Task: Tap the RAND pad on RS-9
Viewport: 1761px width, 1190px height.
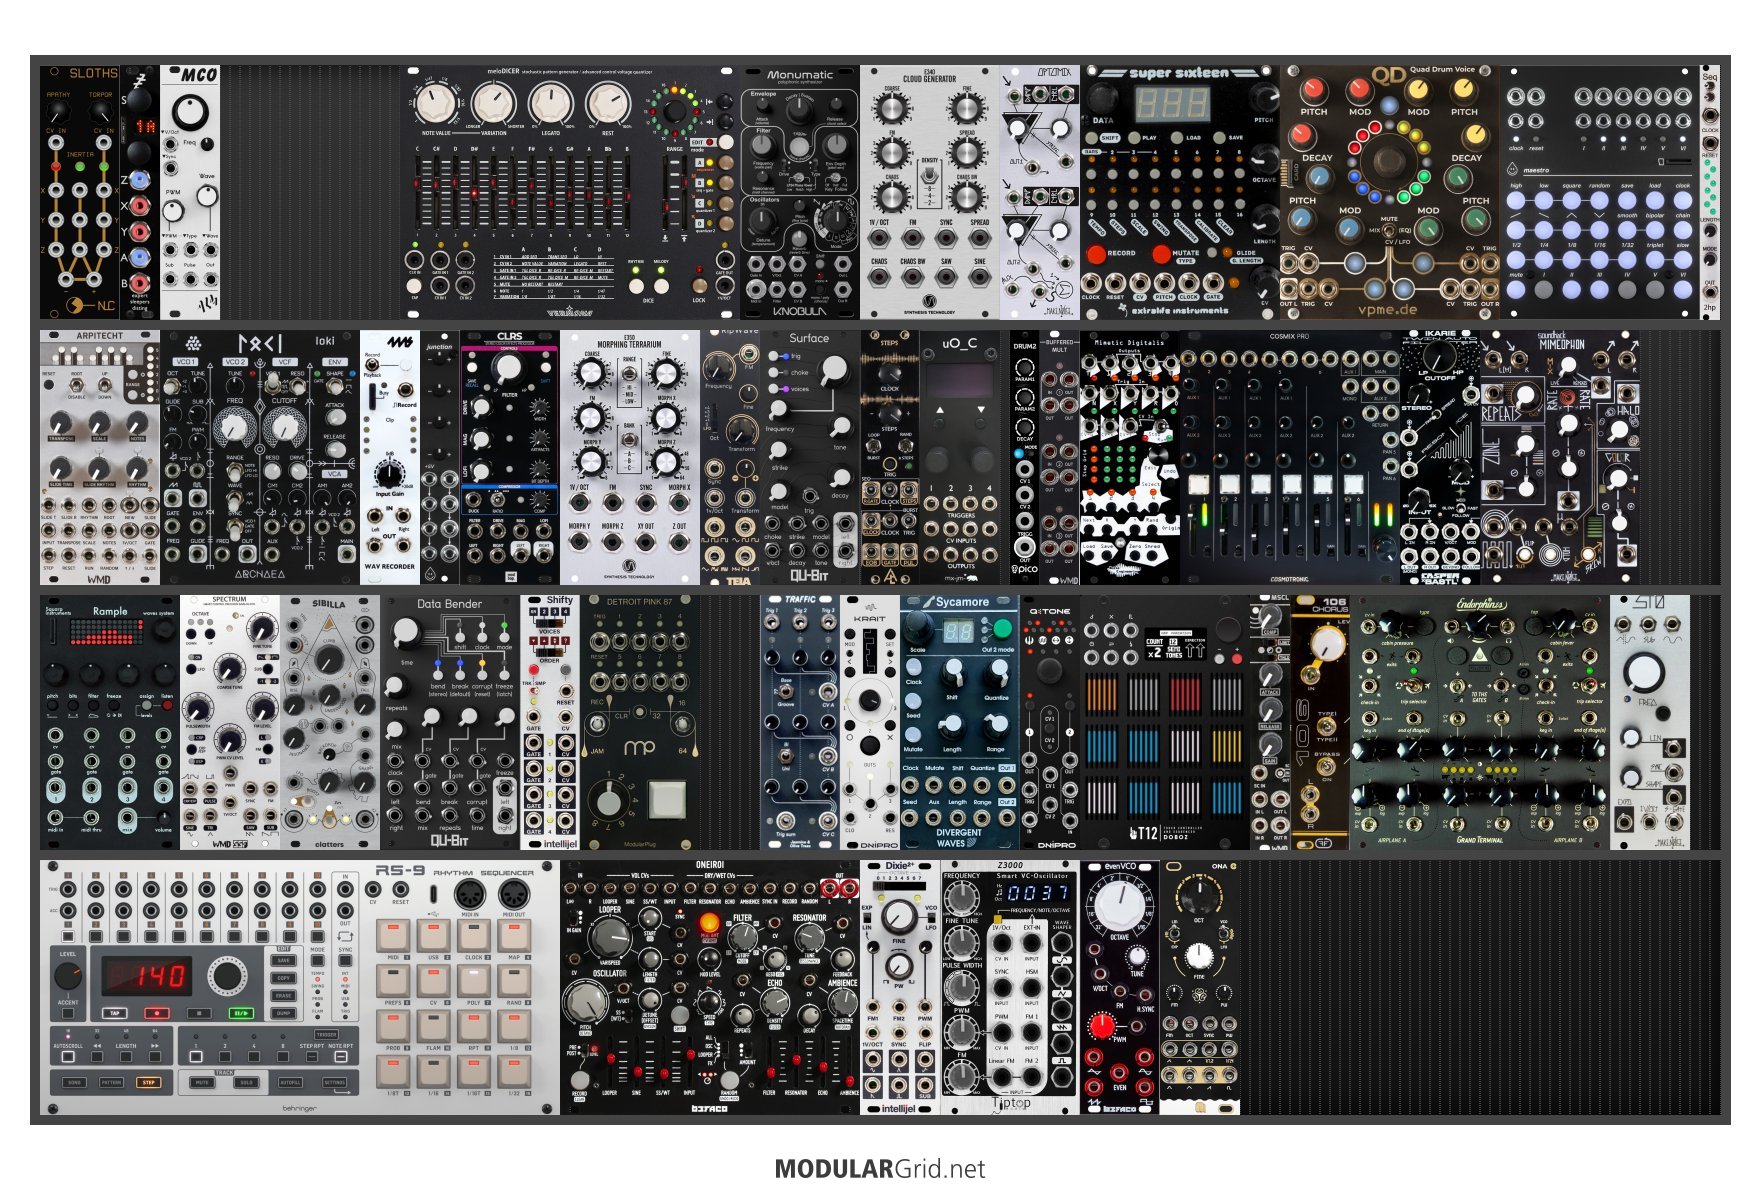Action: point(513,982)
